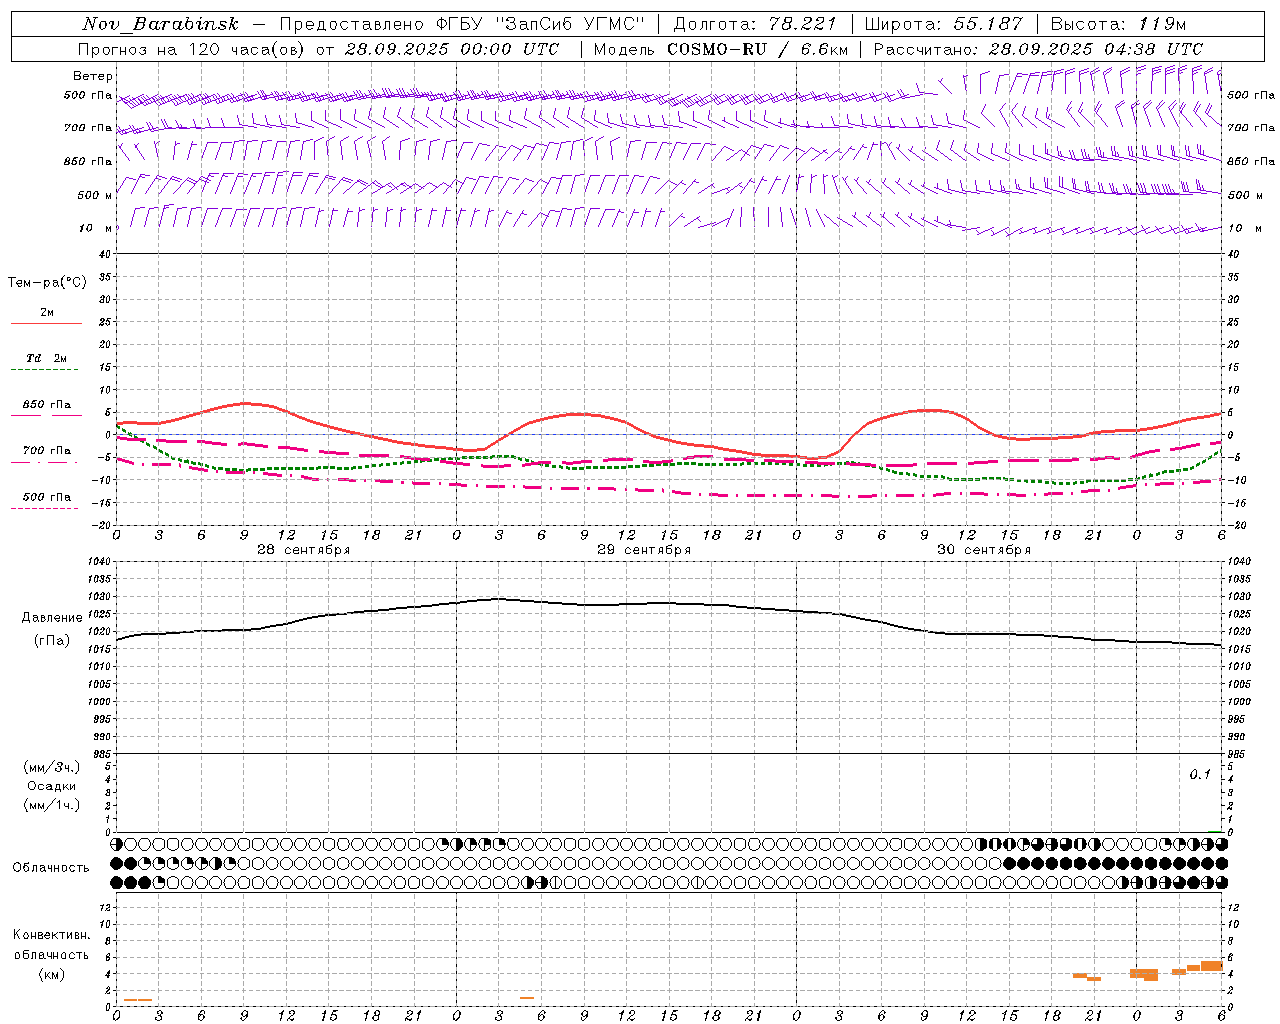
Task: Click the '500 м' wind level label on the left axis
Action: (x=94, y=195)
